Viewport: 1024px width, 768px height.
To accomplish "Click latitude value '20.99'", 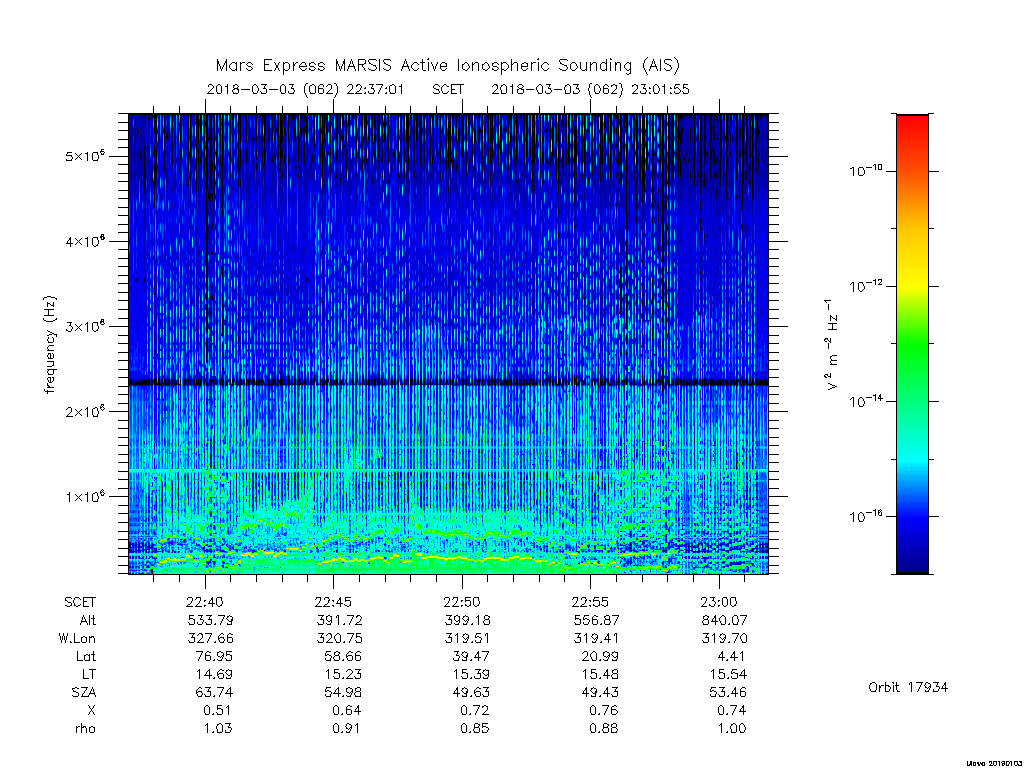I will 600,656.
